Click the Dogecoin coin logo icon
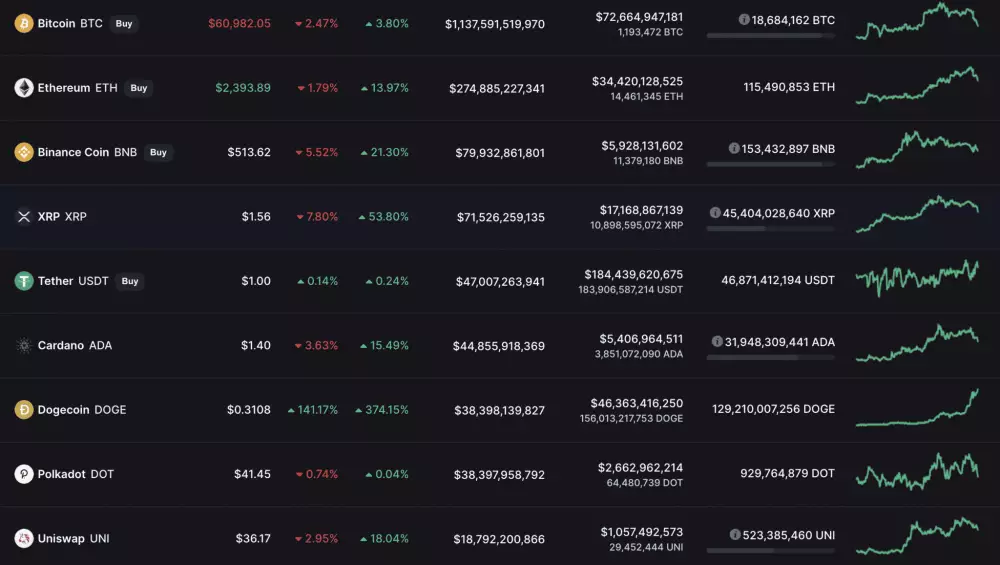Viewport: 1000px width, 565px height. 24,409
